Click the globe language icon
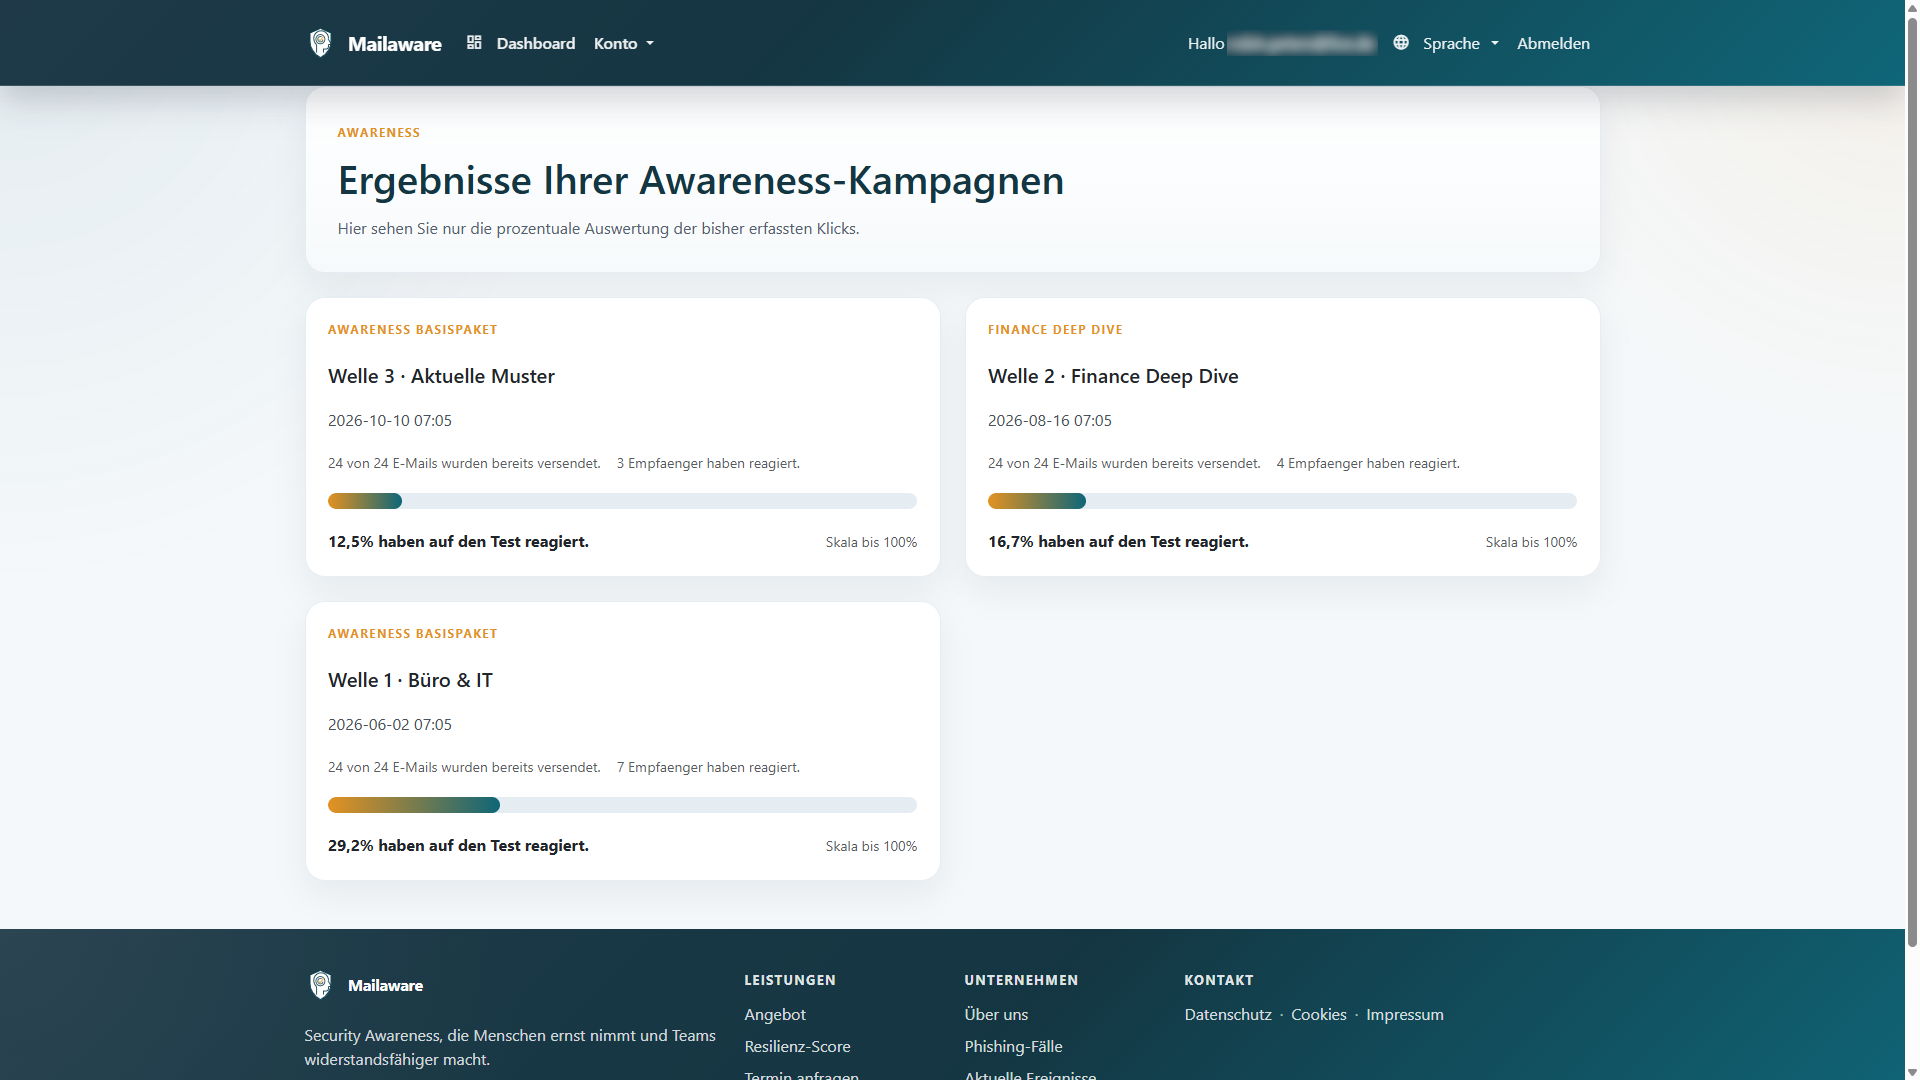This screenshot has width=1920, height=1080. [x=1401, y=42]
